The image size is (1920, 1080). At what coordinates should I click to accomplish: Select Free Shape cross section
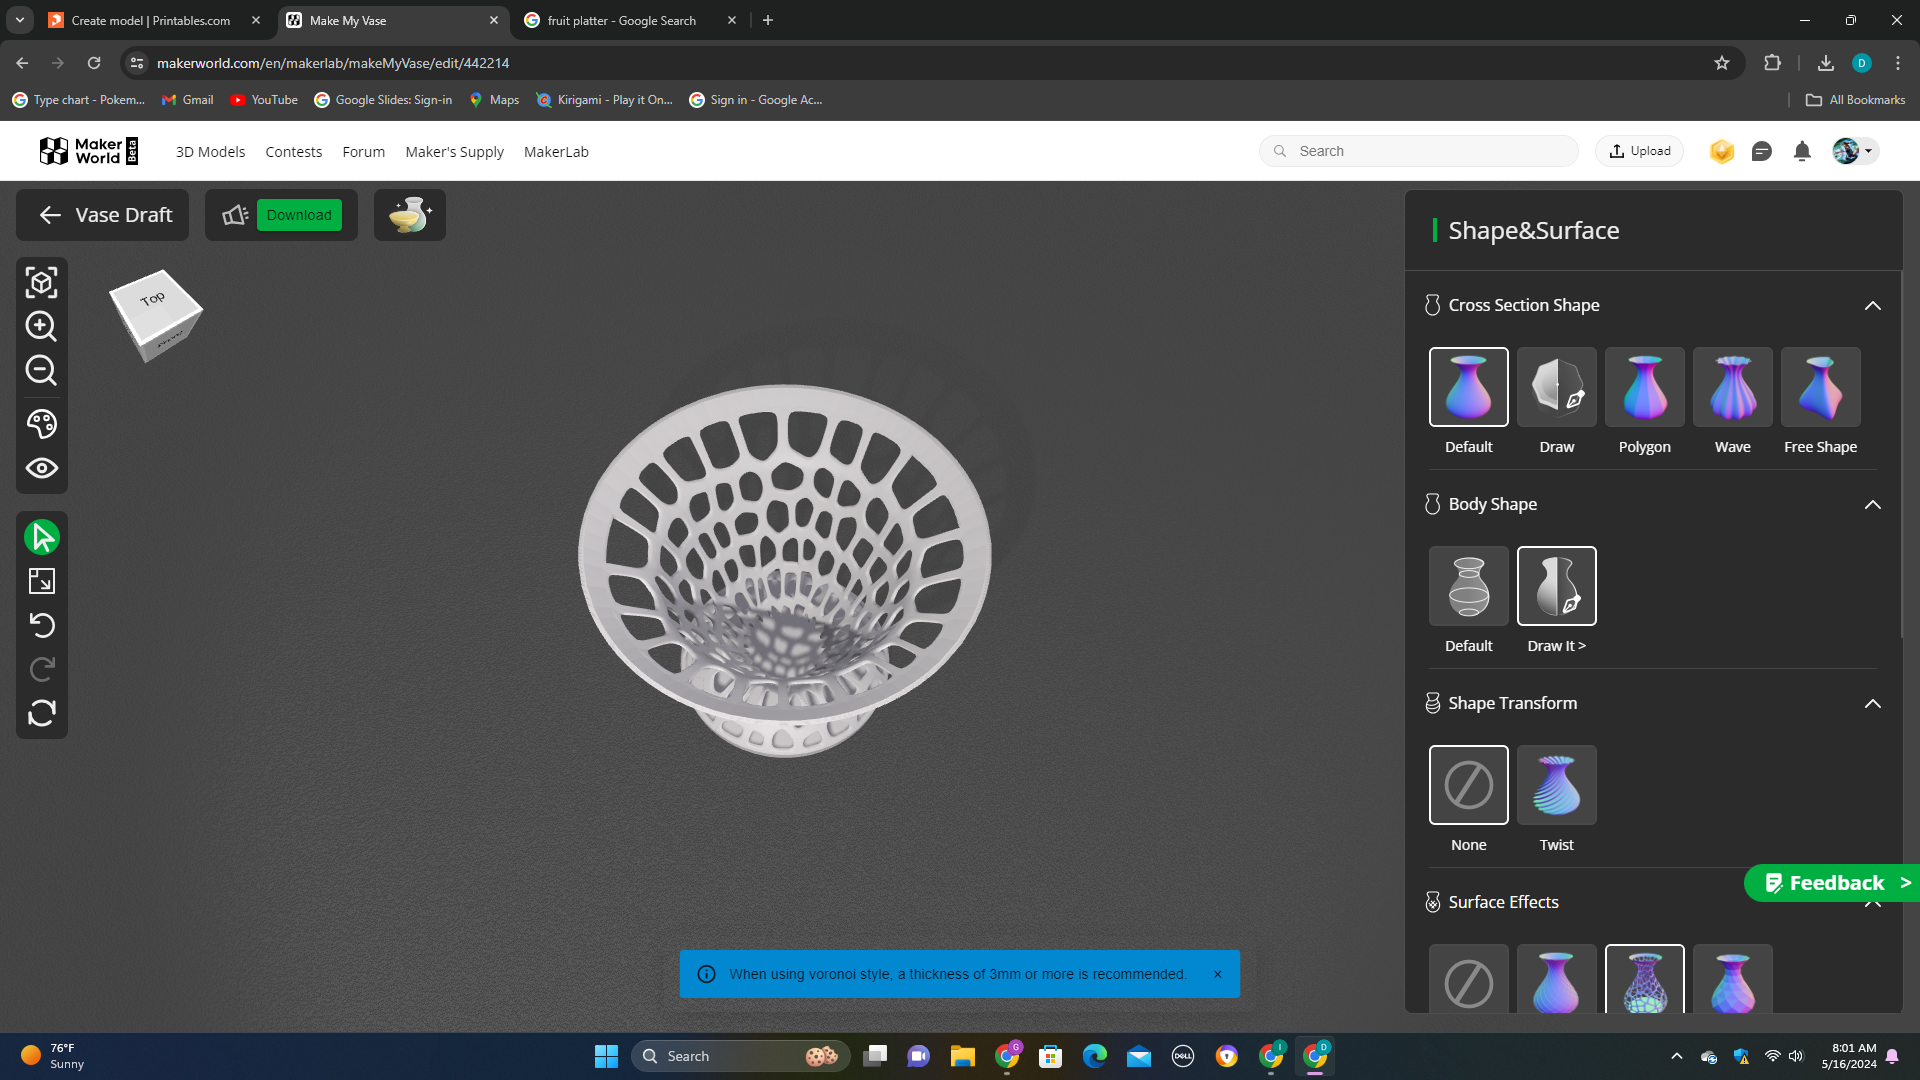1820,387
